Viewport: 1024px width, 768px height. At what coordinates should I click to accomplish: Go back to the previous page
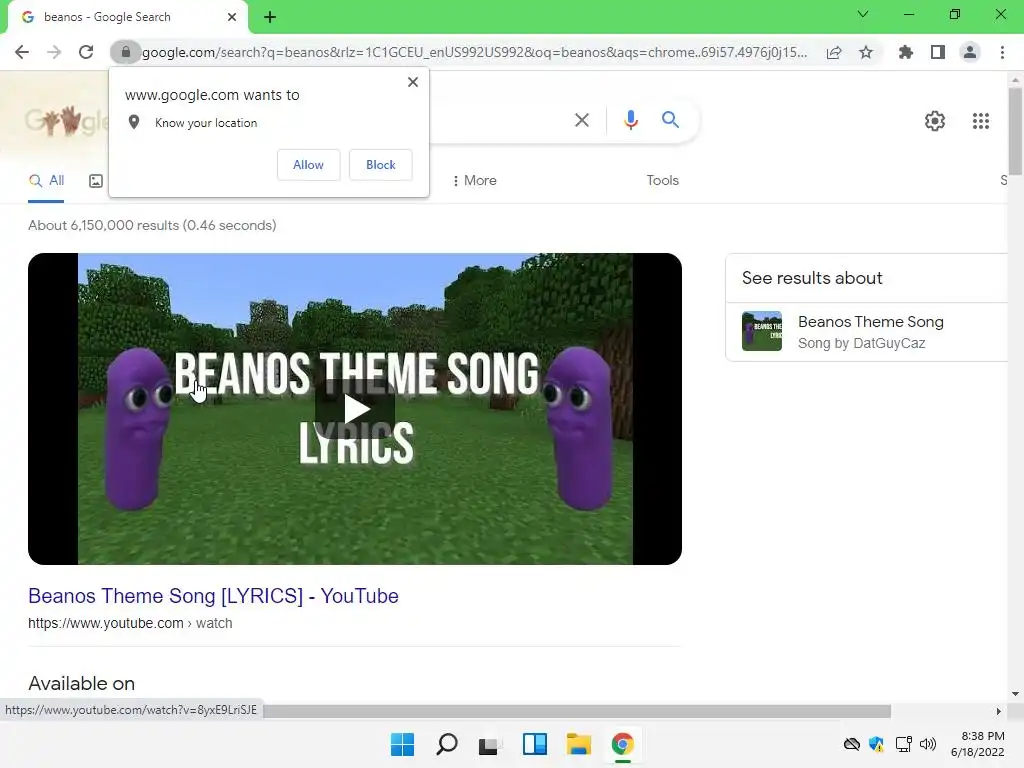(22, 52)
